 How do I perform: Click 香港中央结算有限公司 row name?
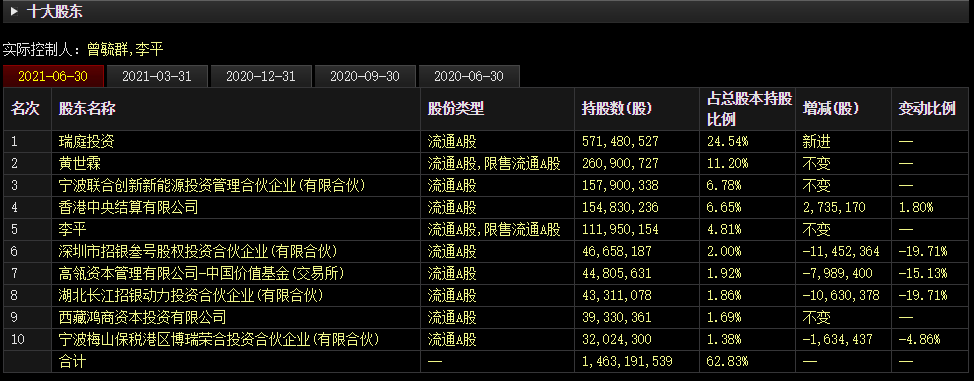pyautogui.click(x=128, y=208)
